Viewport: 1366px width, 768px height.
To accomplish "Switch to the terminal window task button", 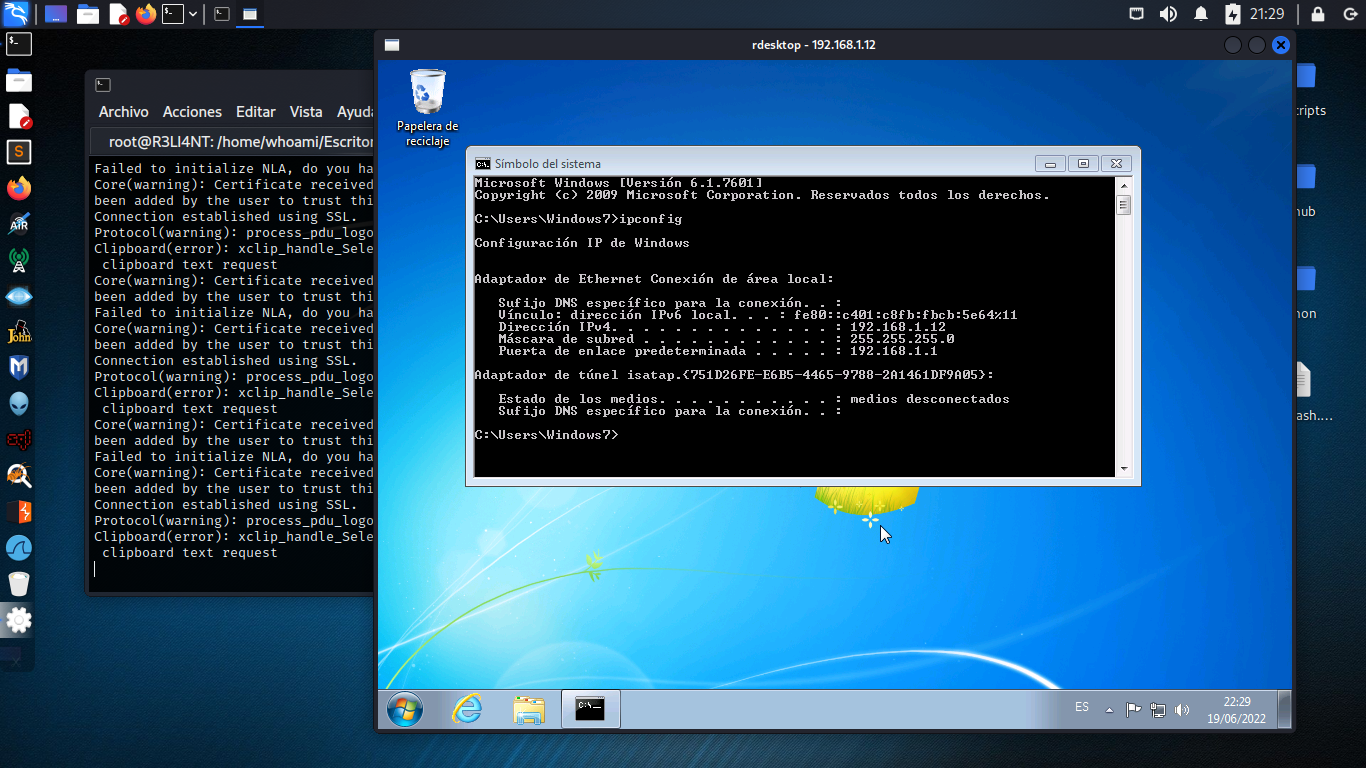I will (x=222, y=15).
